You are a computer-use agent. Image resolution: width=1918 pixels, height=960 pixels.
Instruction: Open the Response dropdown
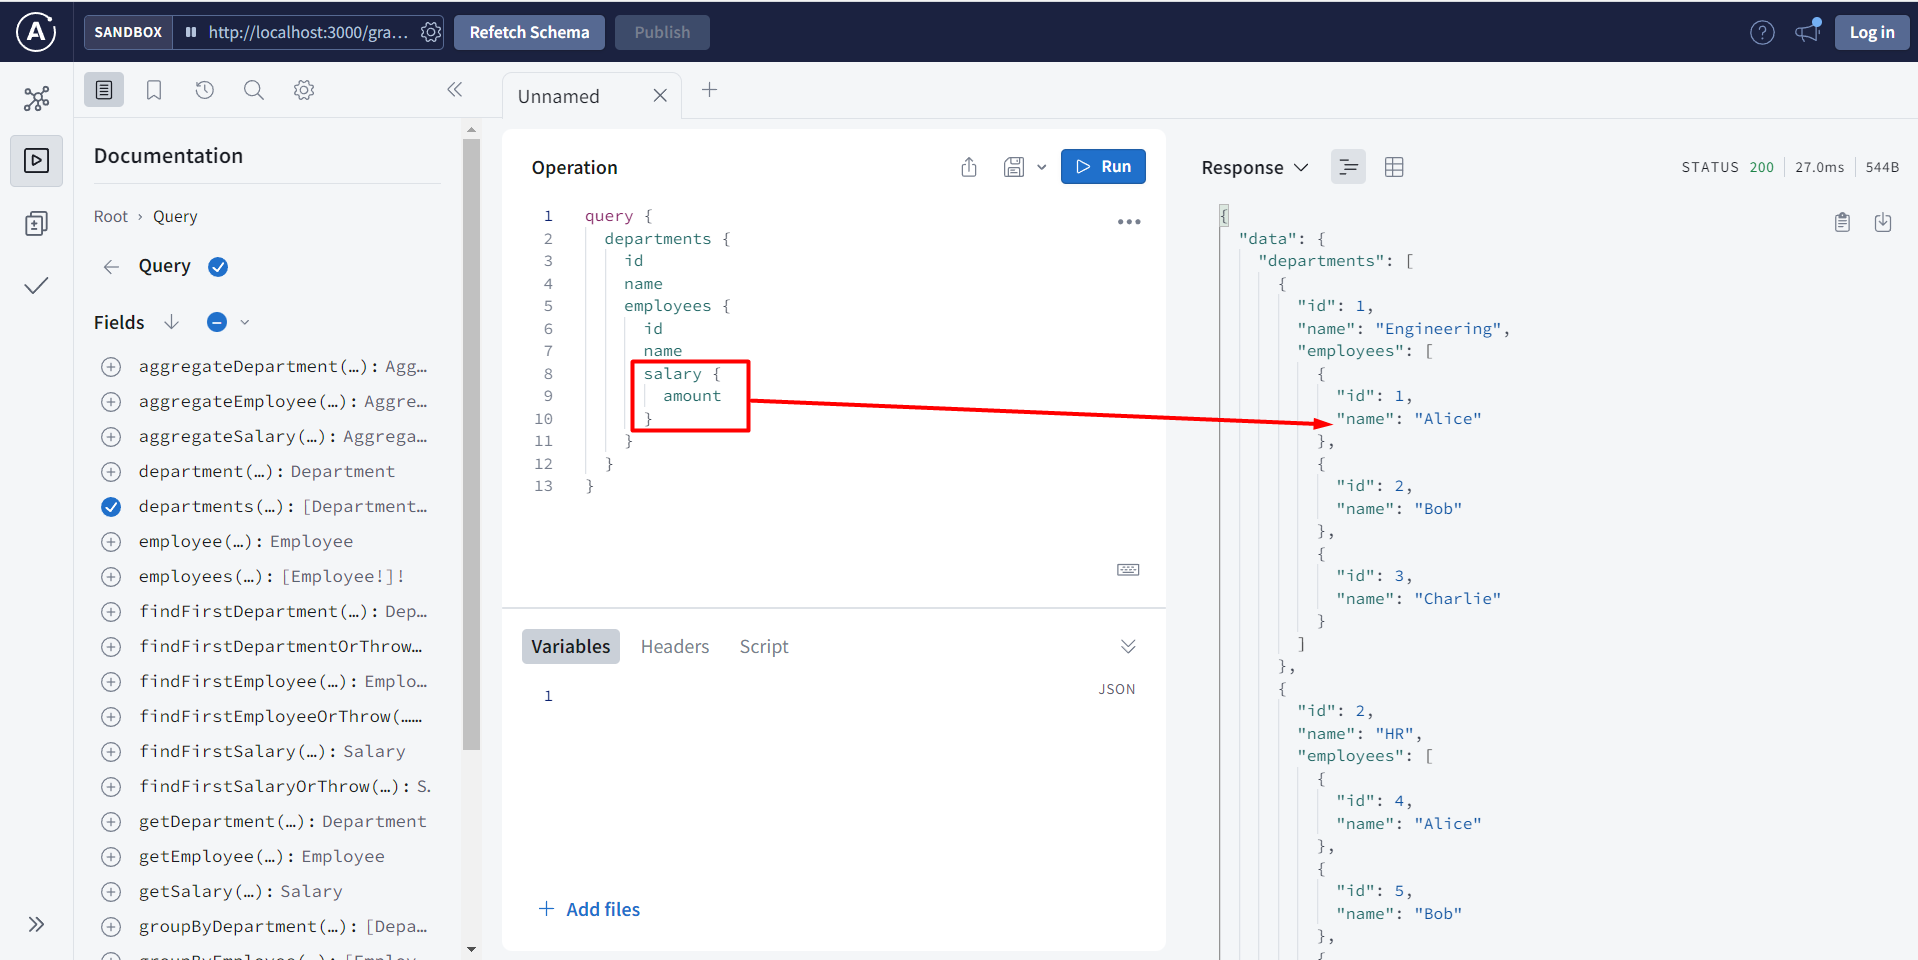[x=1255, y=168]
